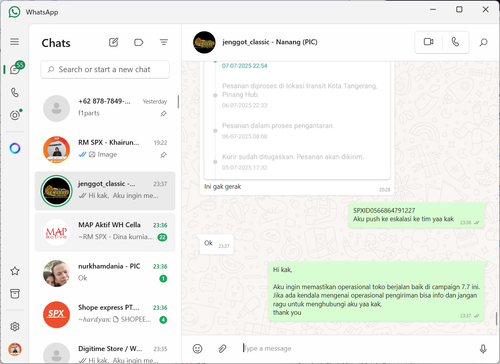Open nurkhamdania - PIC chat
Screen dimensions: 500x364
(x=105, y=274)
